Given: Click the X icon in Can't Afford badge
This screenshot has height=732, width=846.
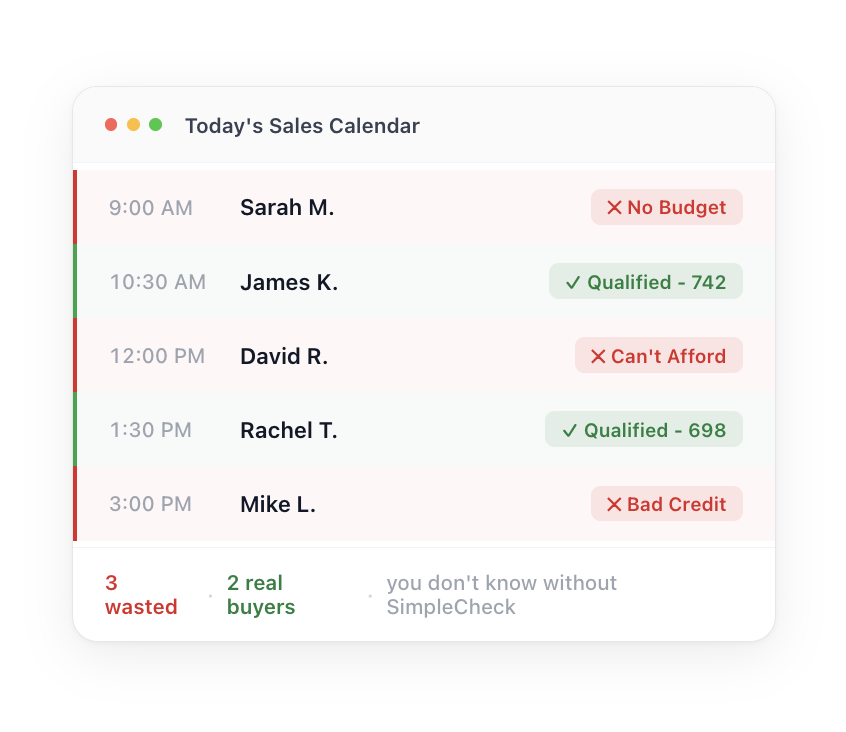Looking at the screenshot, I should 598,356.
